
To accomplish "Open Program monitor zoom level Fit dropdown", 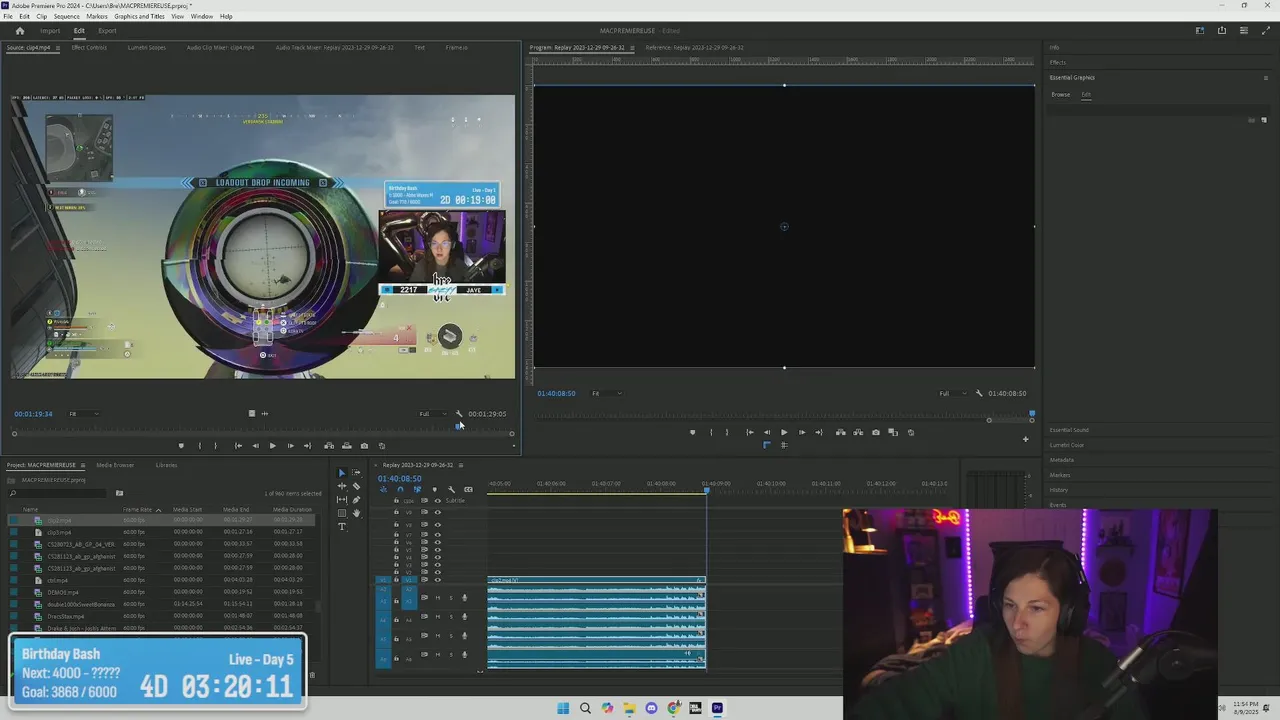I will pyautogui.click(x=605, y=394).
